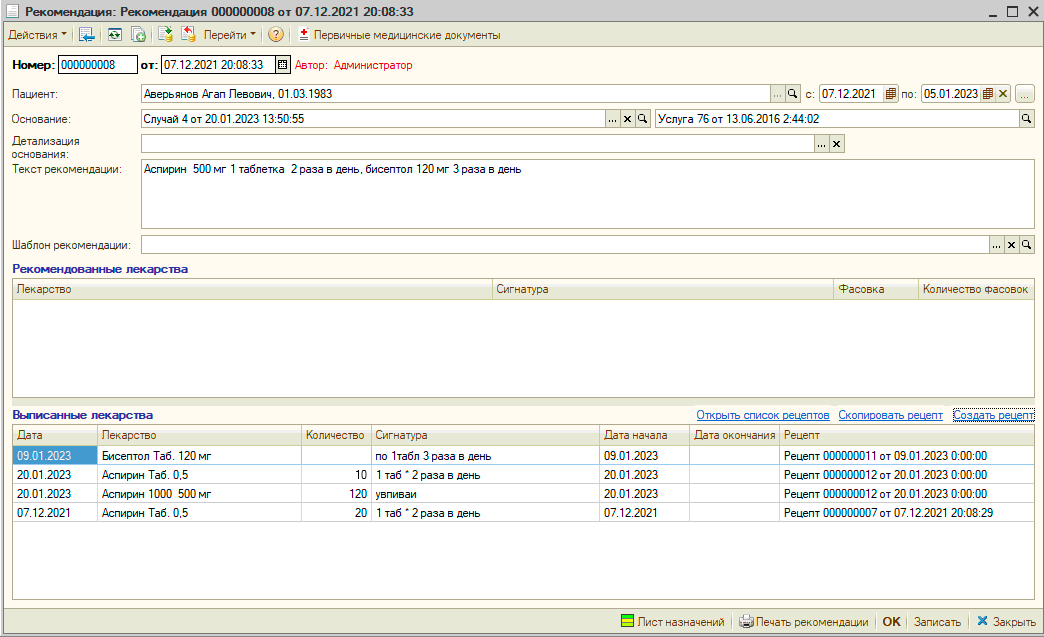Expand the Перейти dropdown menu
Viewport: 1044px width, 637px height.
(229, 35)
